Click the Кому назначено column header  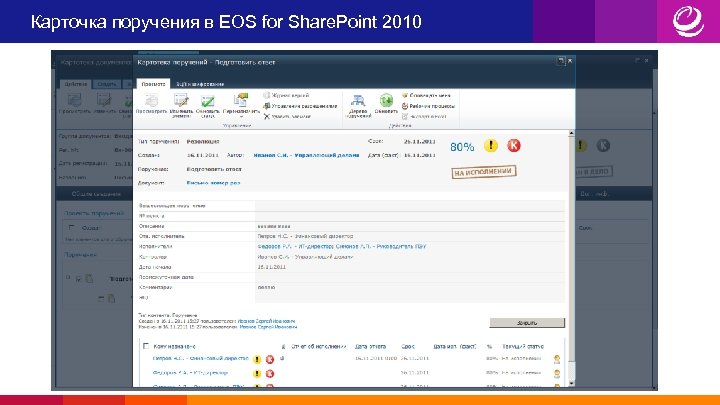pyautogui.click(x=174, y=346)
